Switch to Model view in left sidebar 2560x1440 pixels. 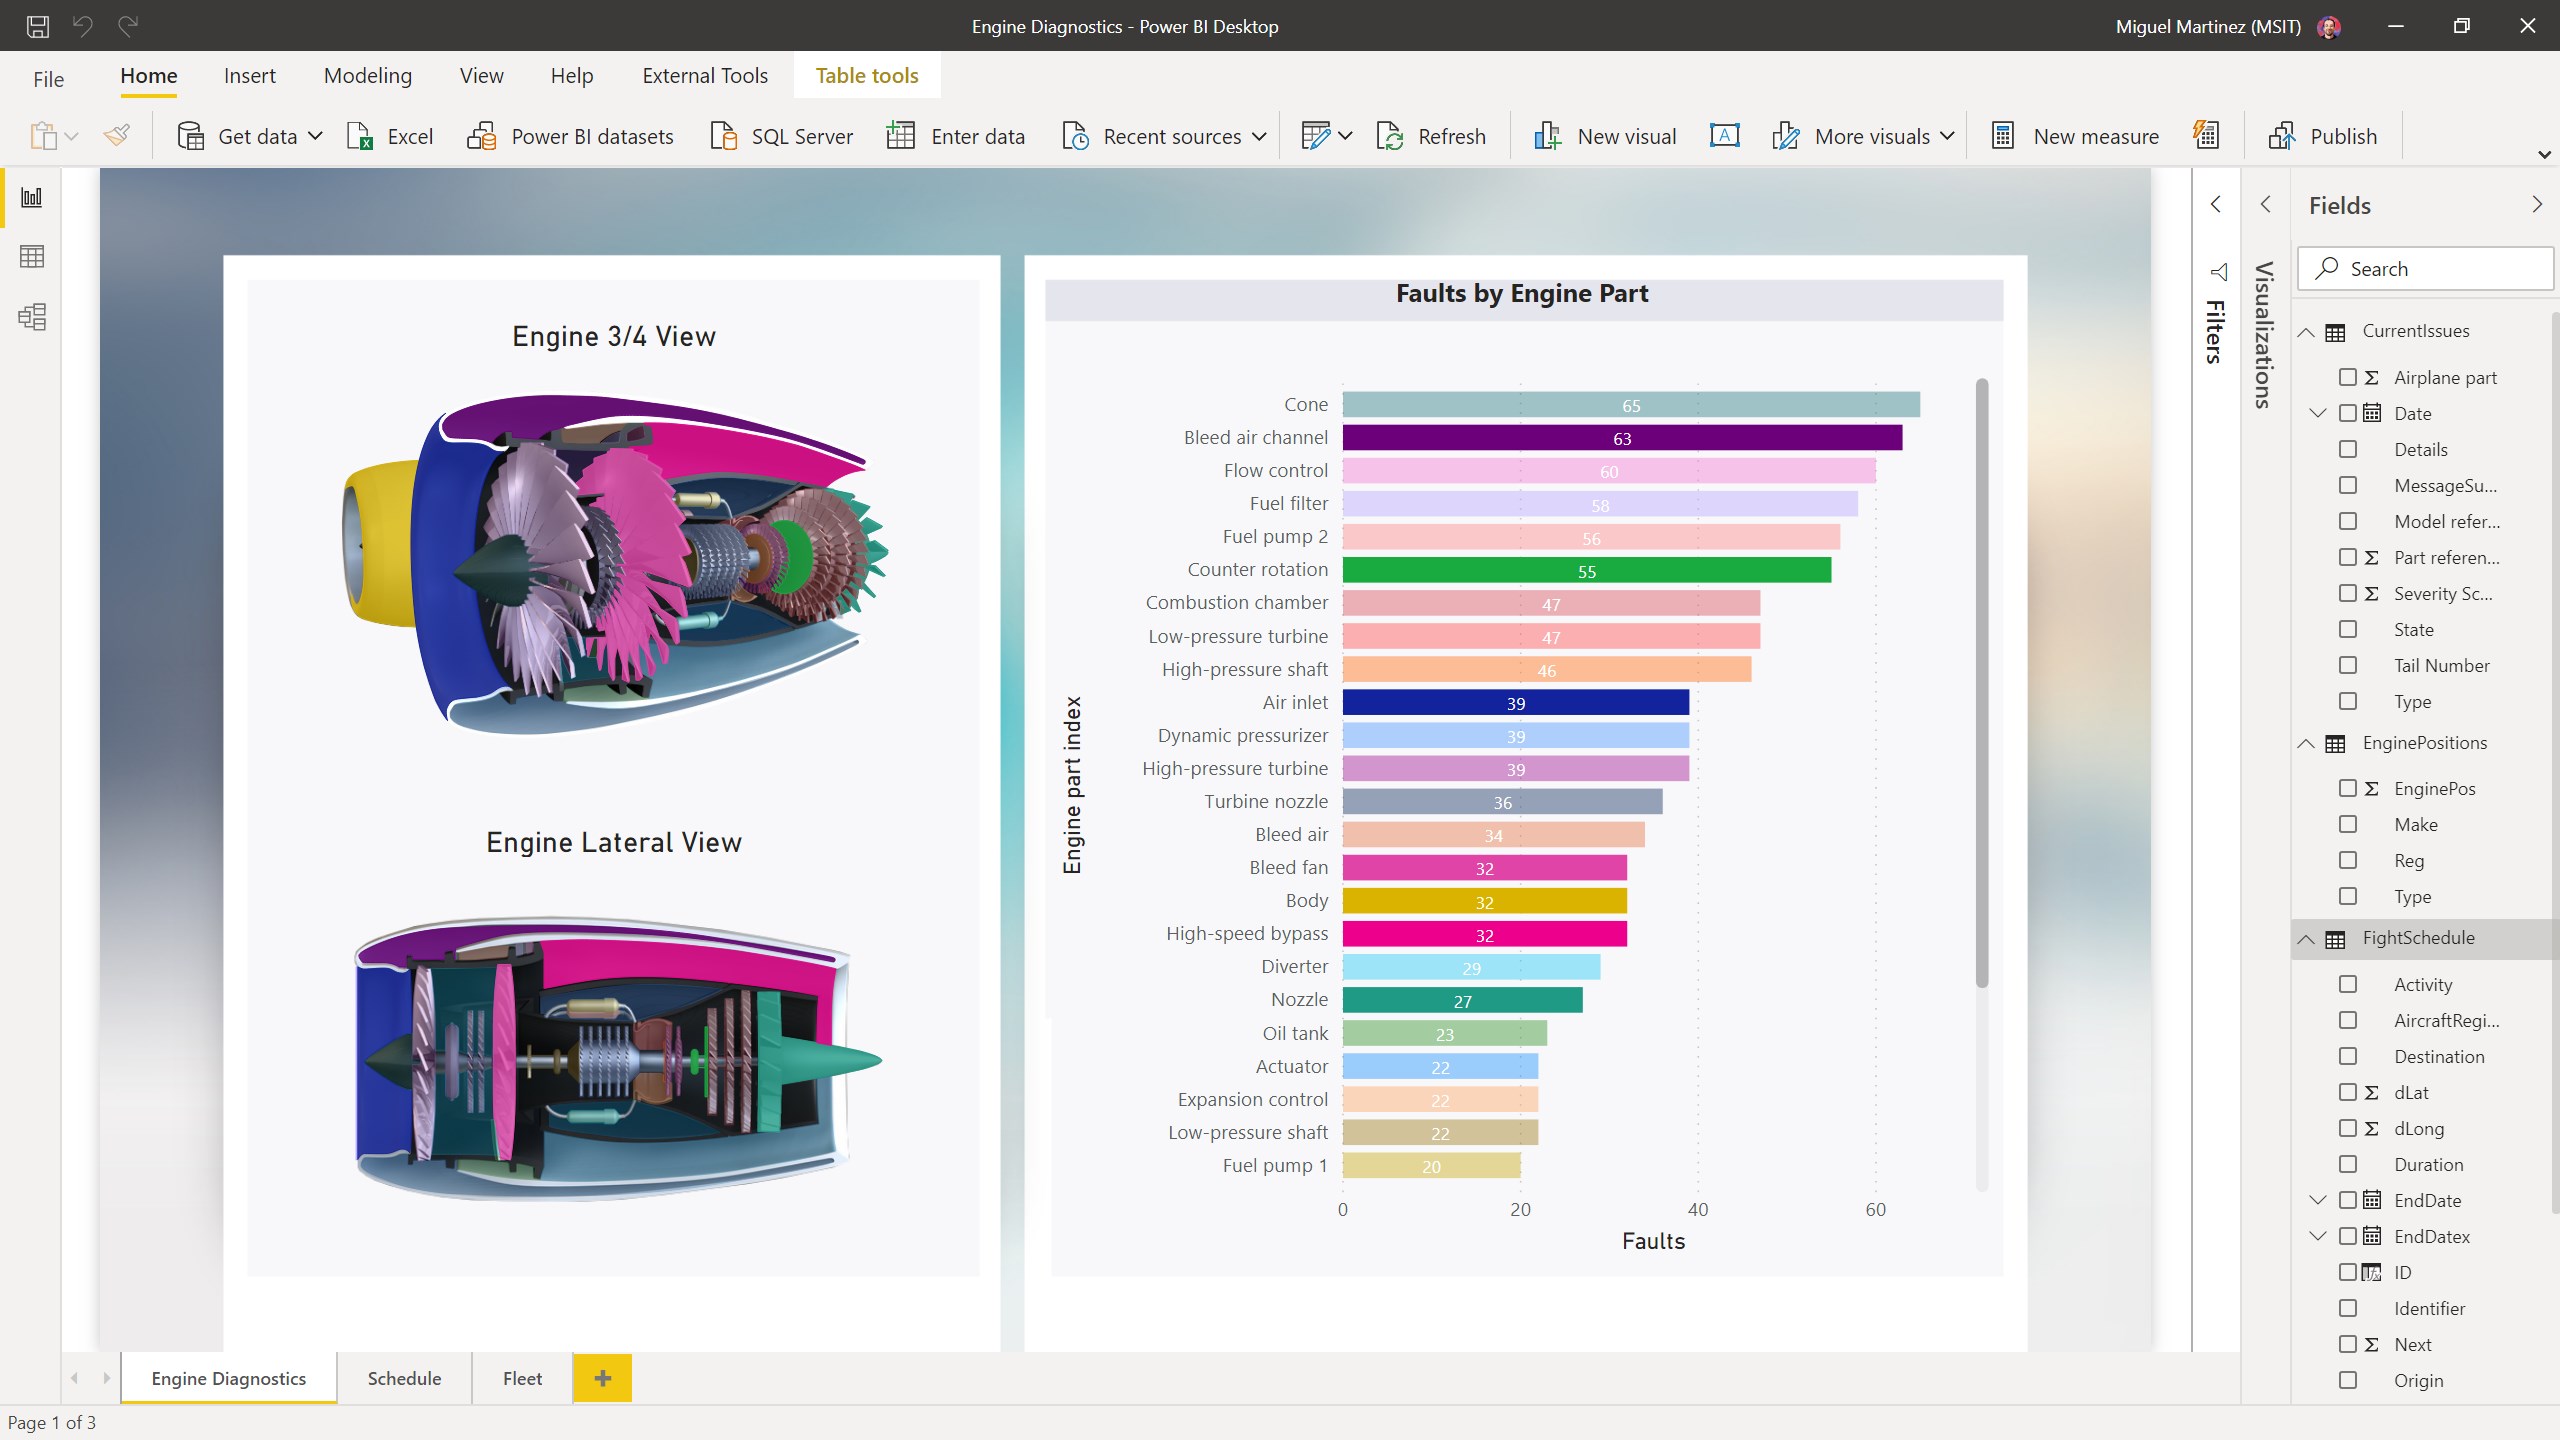click(31, 316)
